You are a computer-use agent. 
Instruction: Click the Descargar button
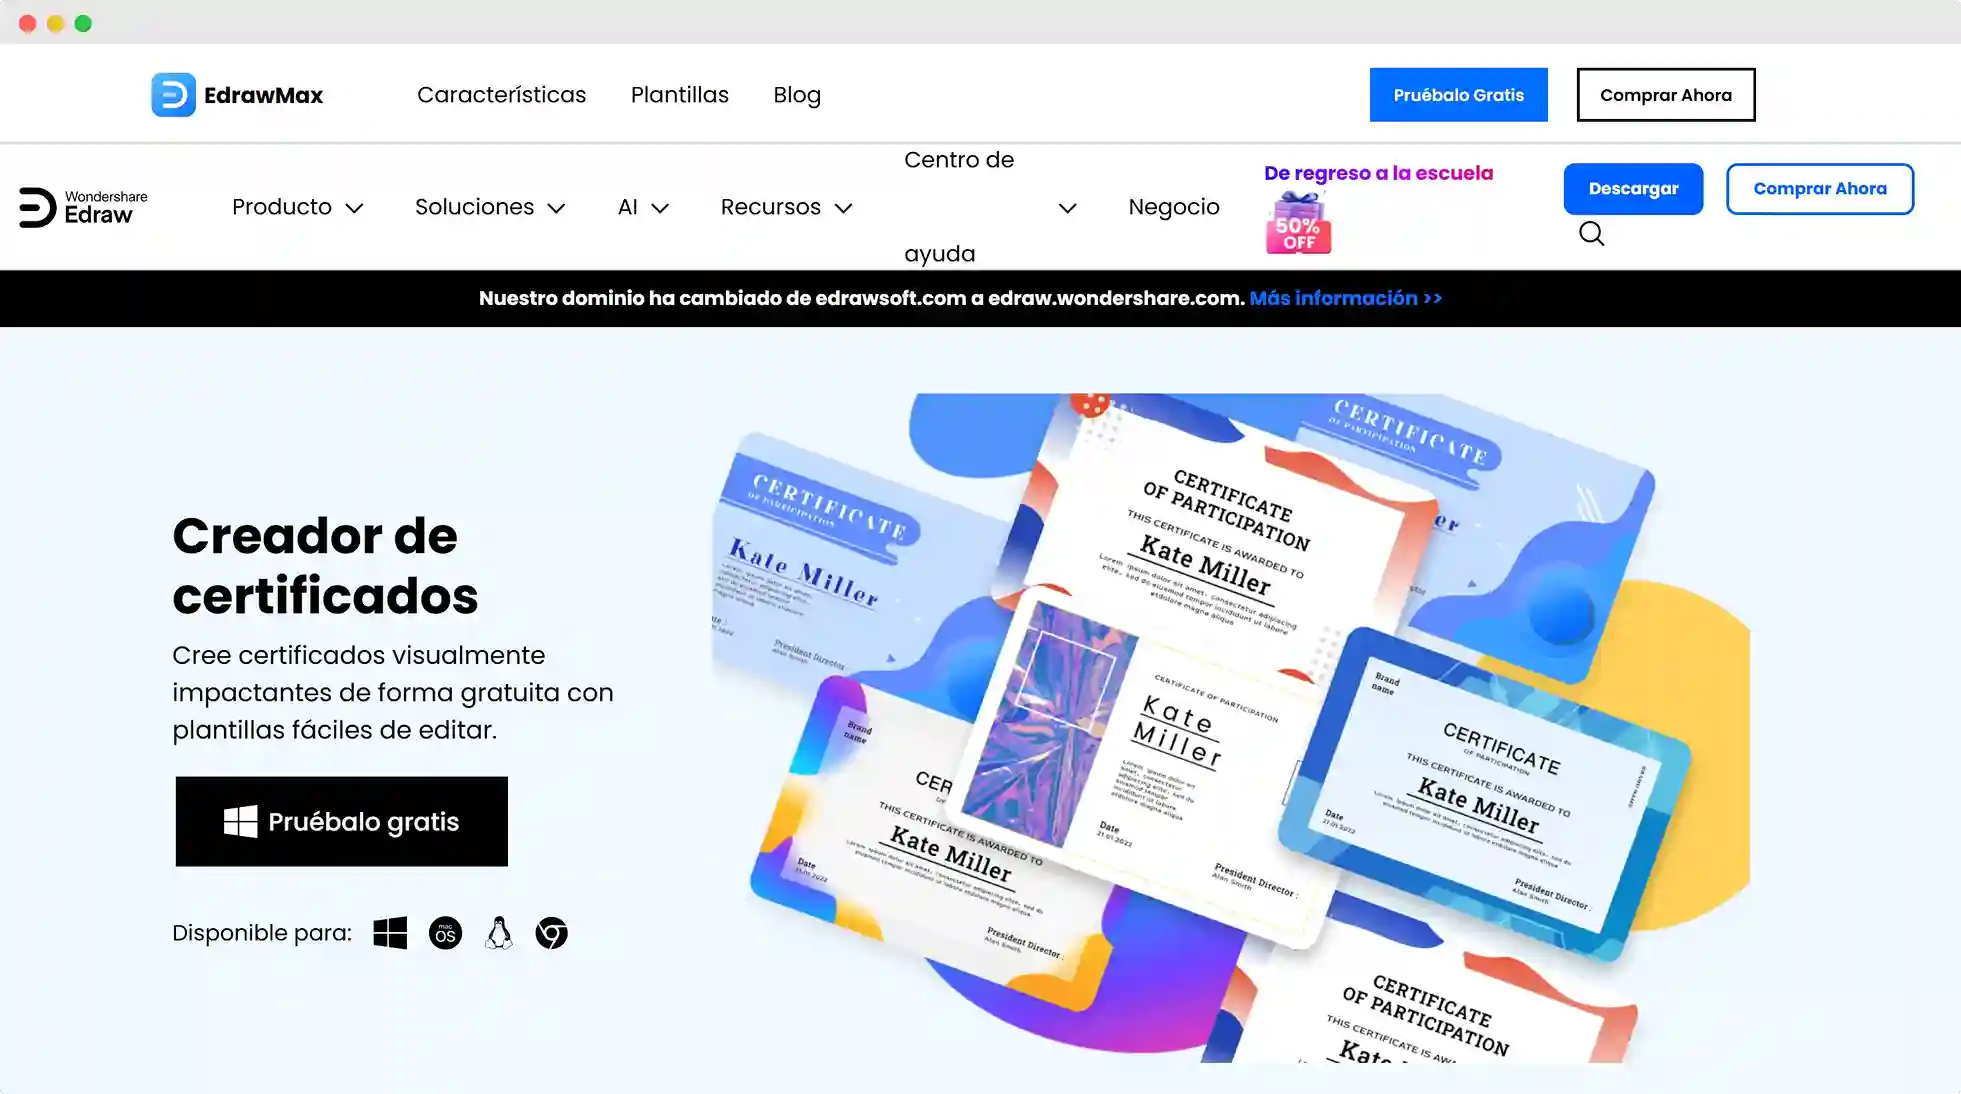point(1633,189)
